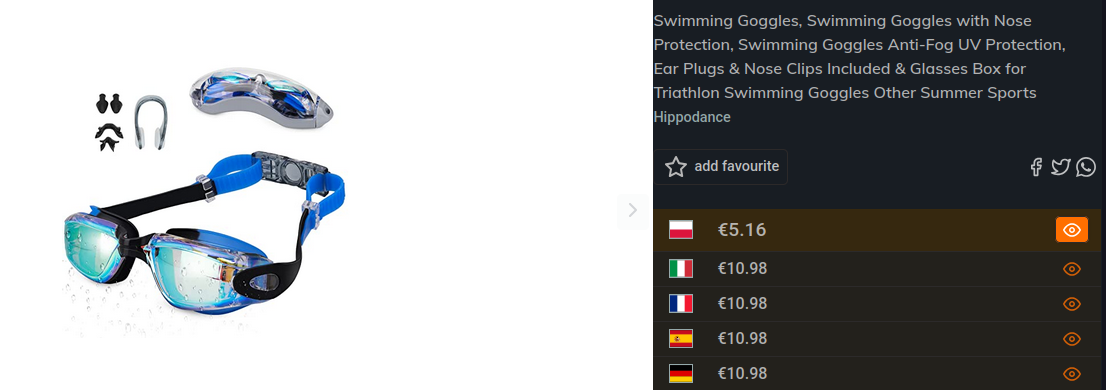The height and width of the screenshot is (390, 1106).
Task: Toggle the eye icon for Italy price
Action: 1071,269
